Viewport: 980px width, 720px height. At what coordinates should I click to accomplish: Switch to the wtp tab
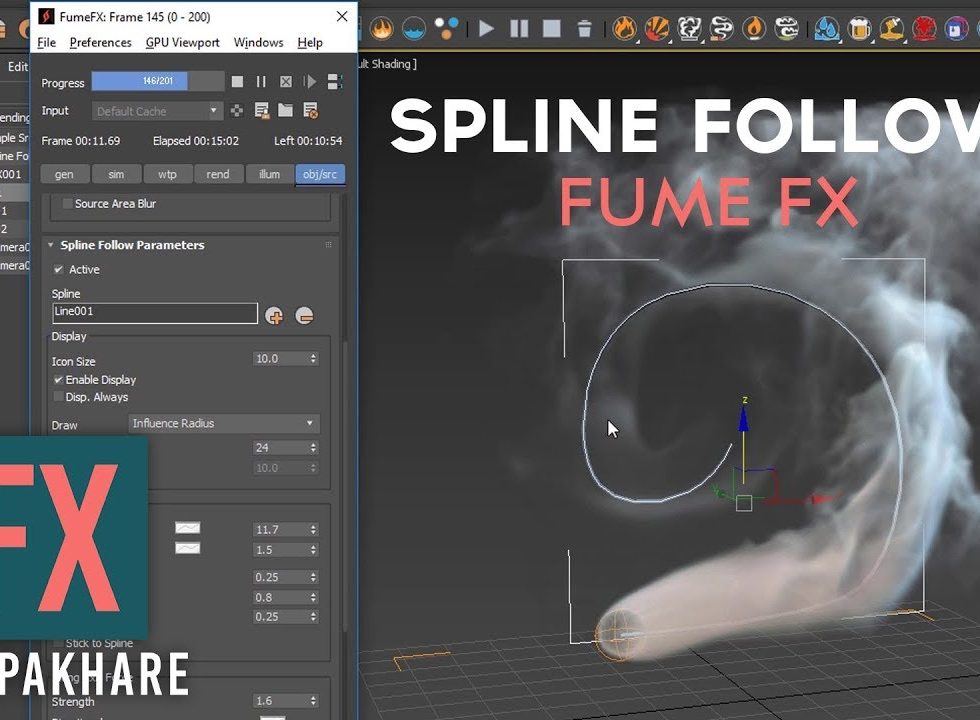(x=167, y=174)
